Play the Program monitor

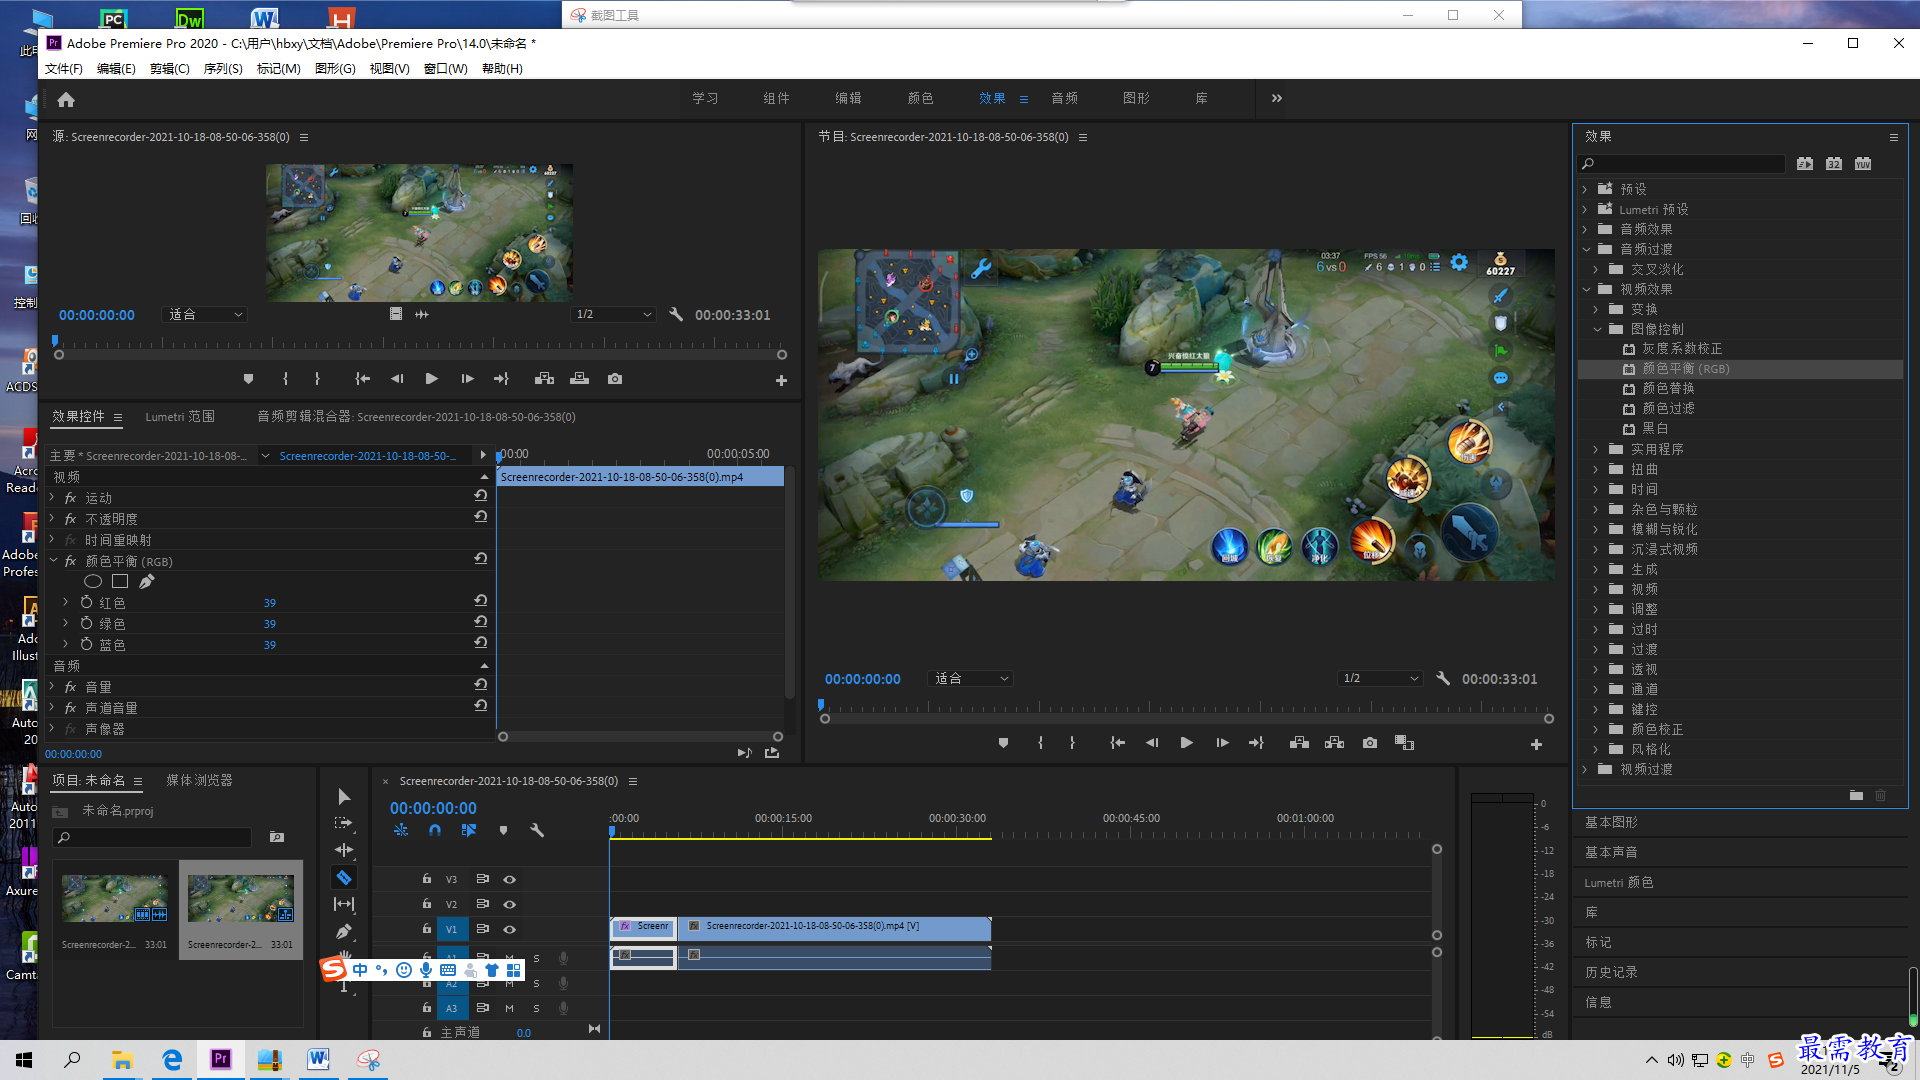1186,743
